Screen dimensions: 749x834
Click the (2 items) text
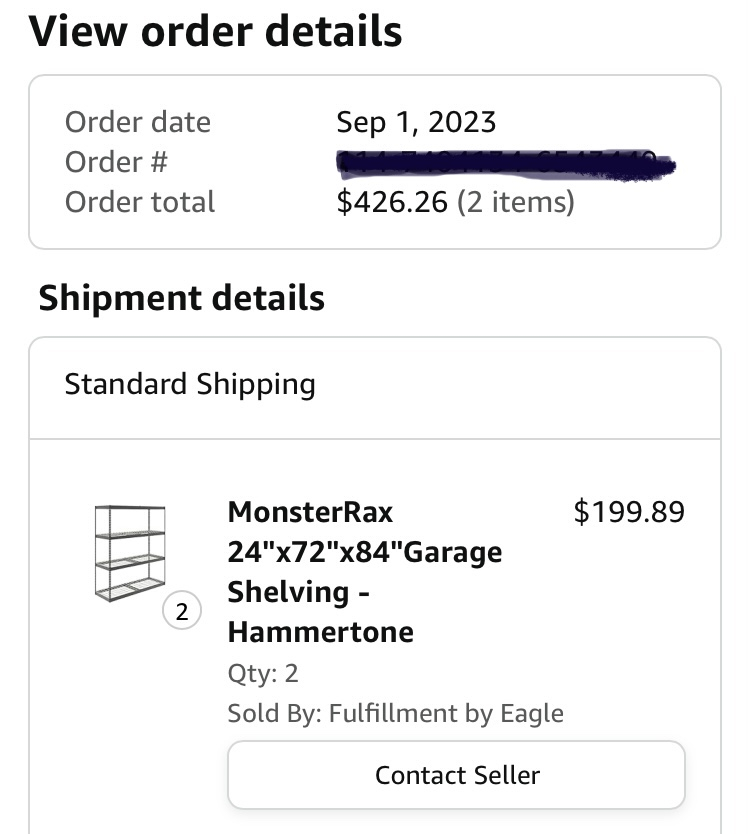click(515, 202)
